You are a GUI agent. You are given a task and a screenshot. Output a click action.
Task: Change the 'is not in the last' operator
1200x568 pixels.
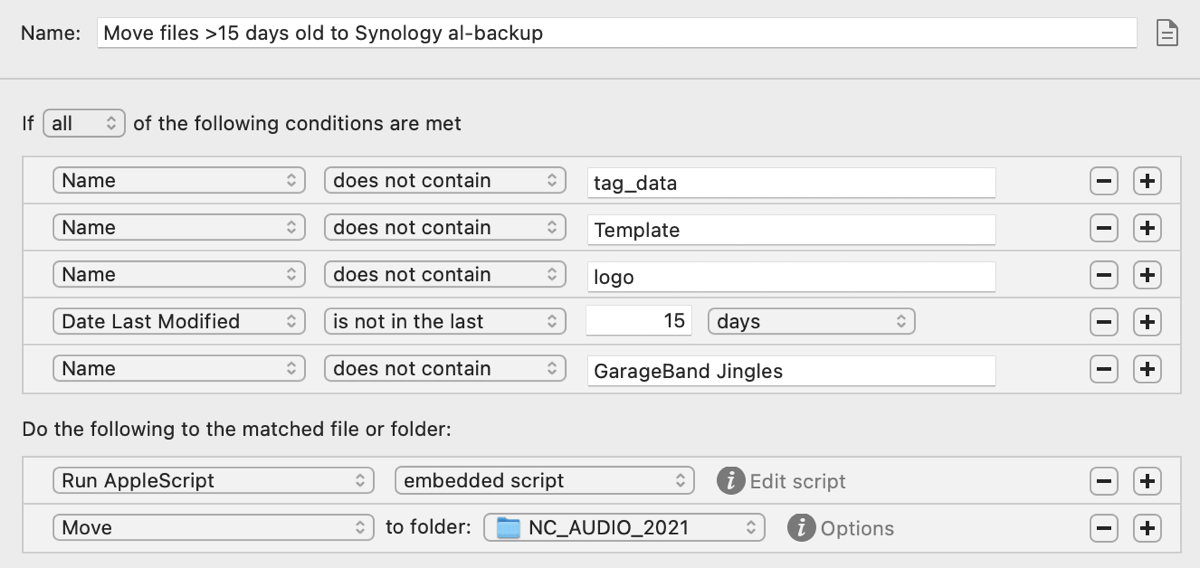[x=445, y=322]
